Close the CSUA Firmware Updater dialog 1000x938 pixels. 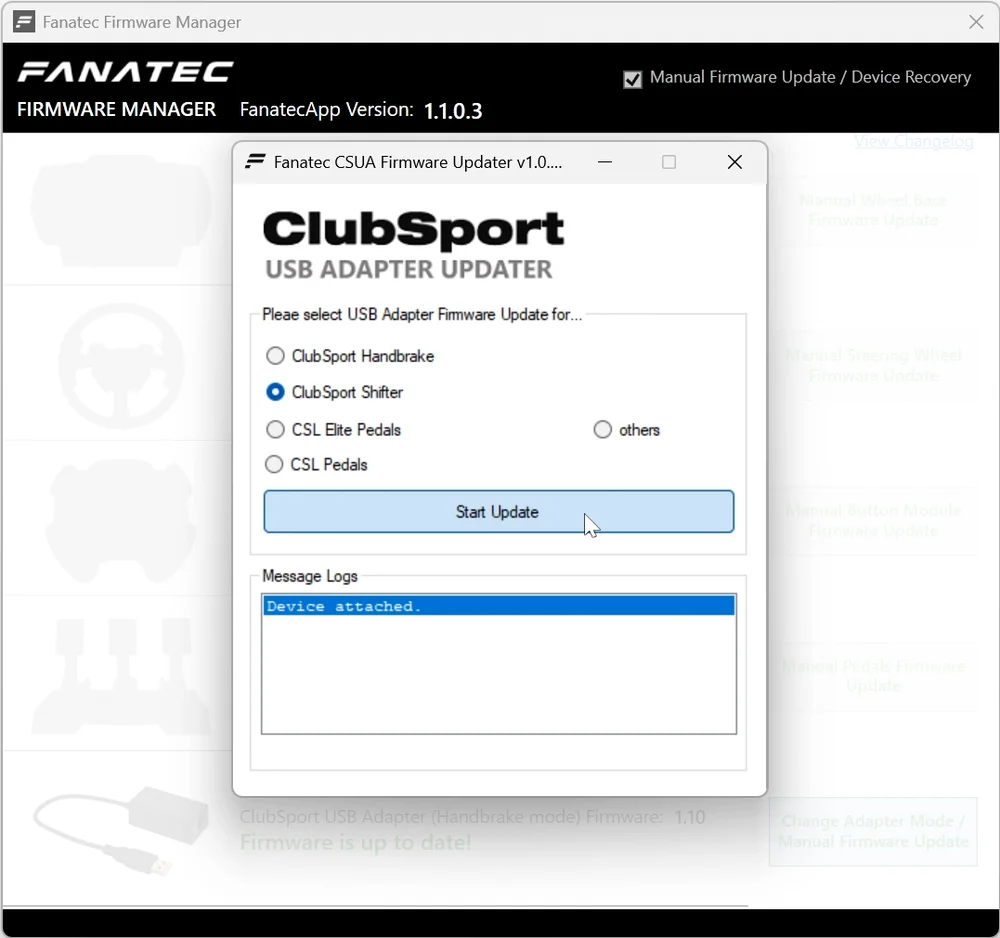tap(734, 162)
